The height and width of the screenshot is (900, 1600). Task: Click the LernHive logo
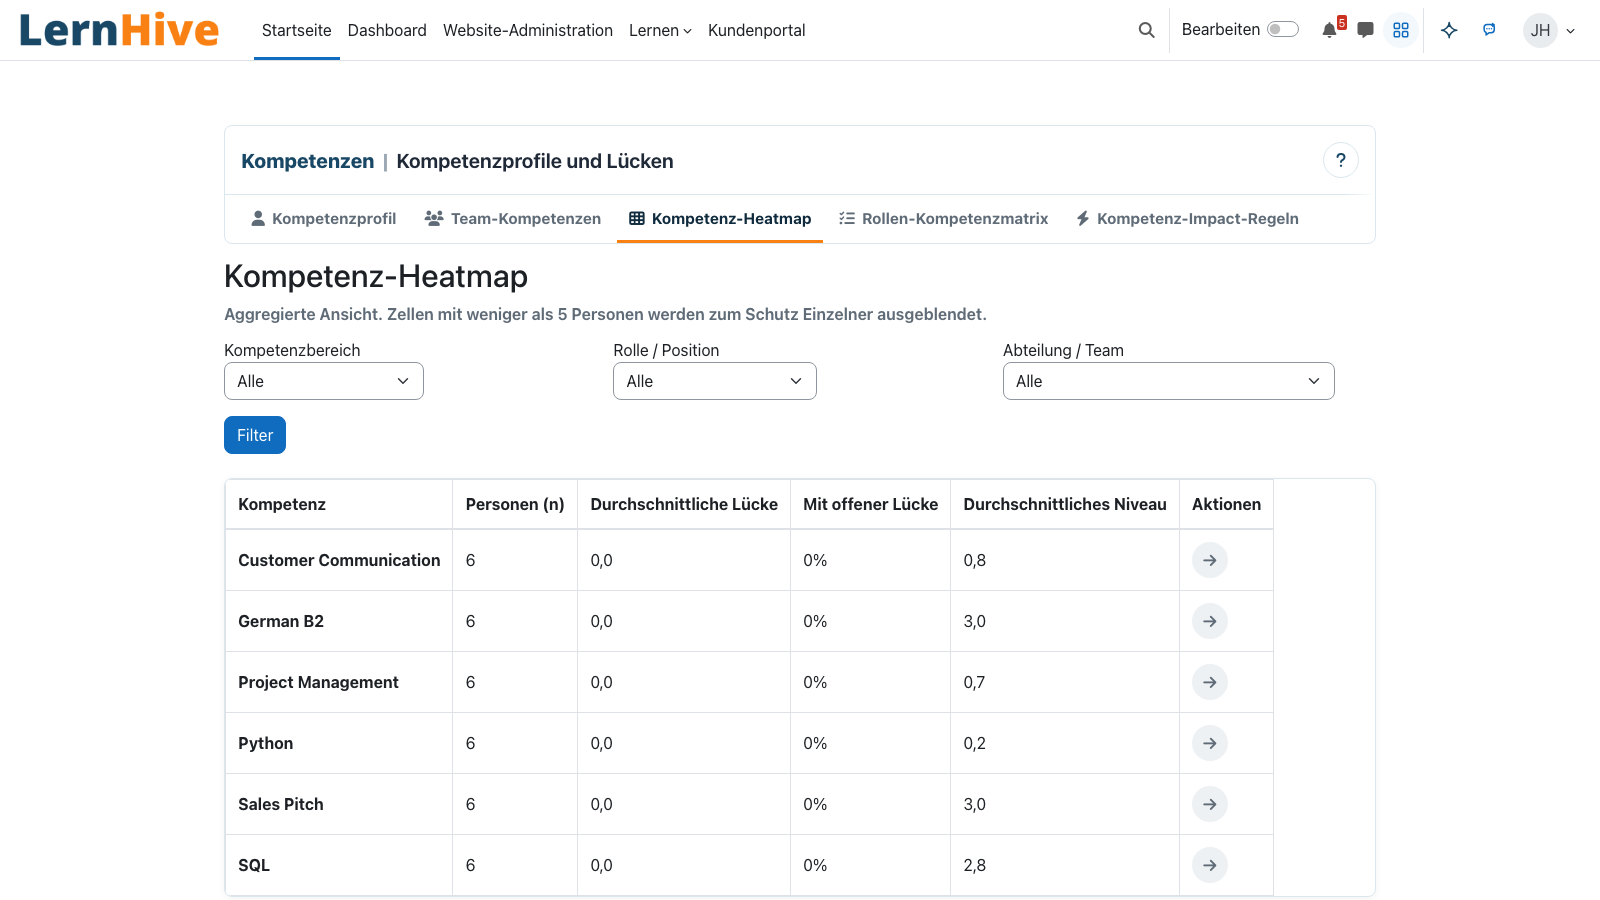coord(119,30)
